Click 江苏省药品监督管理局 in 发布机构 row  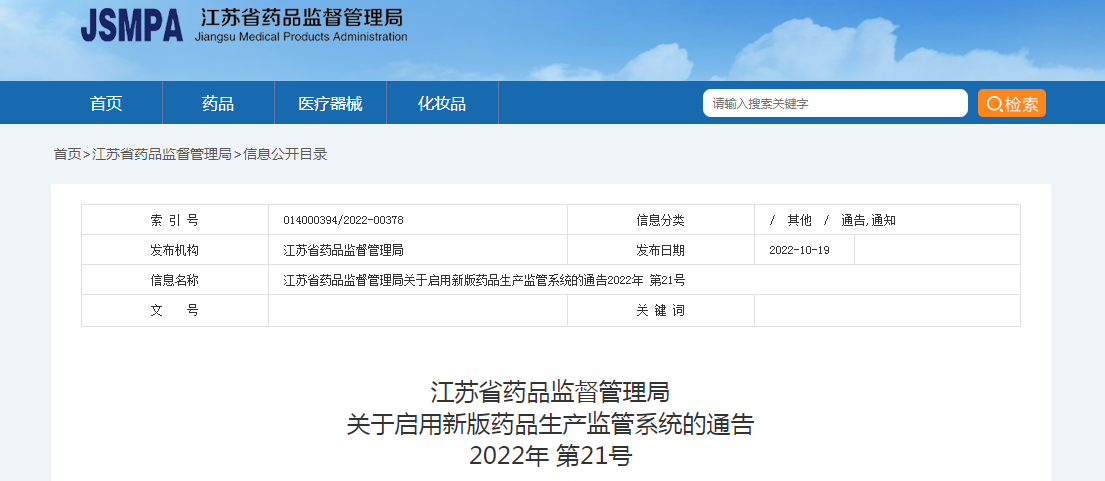point(343,250)
